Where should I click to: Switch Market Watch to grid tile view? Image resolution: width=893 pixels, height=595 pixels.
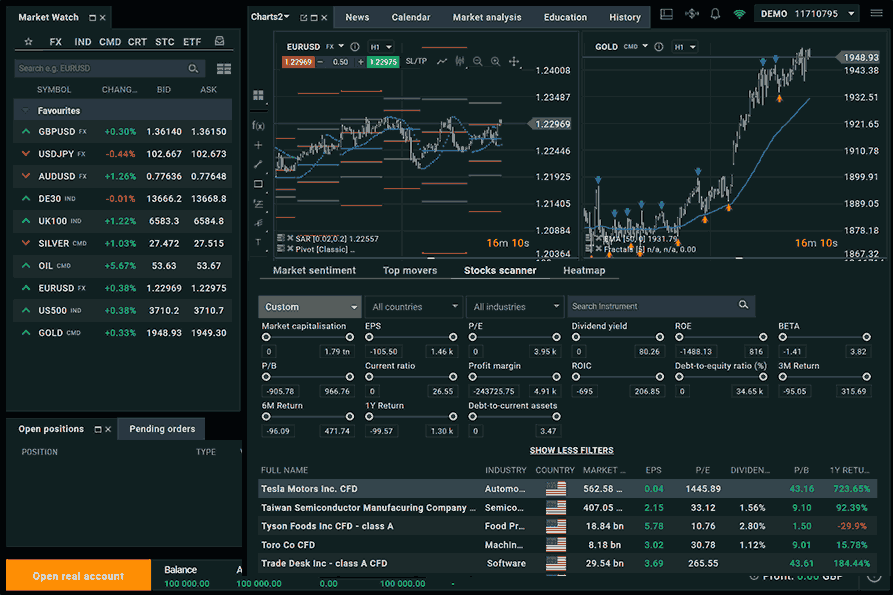[224, 69]
